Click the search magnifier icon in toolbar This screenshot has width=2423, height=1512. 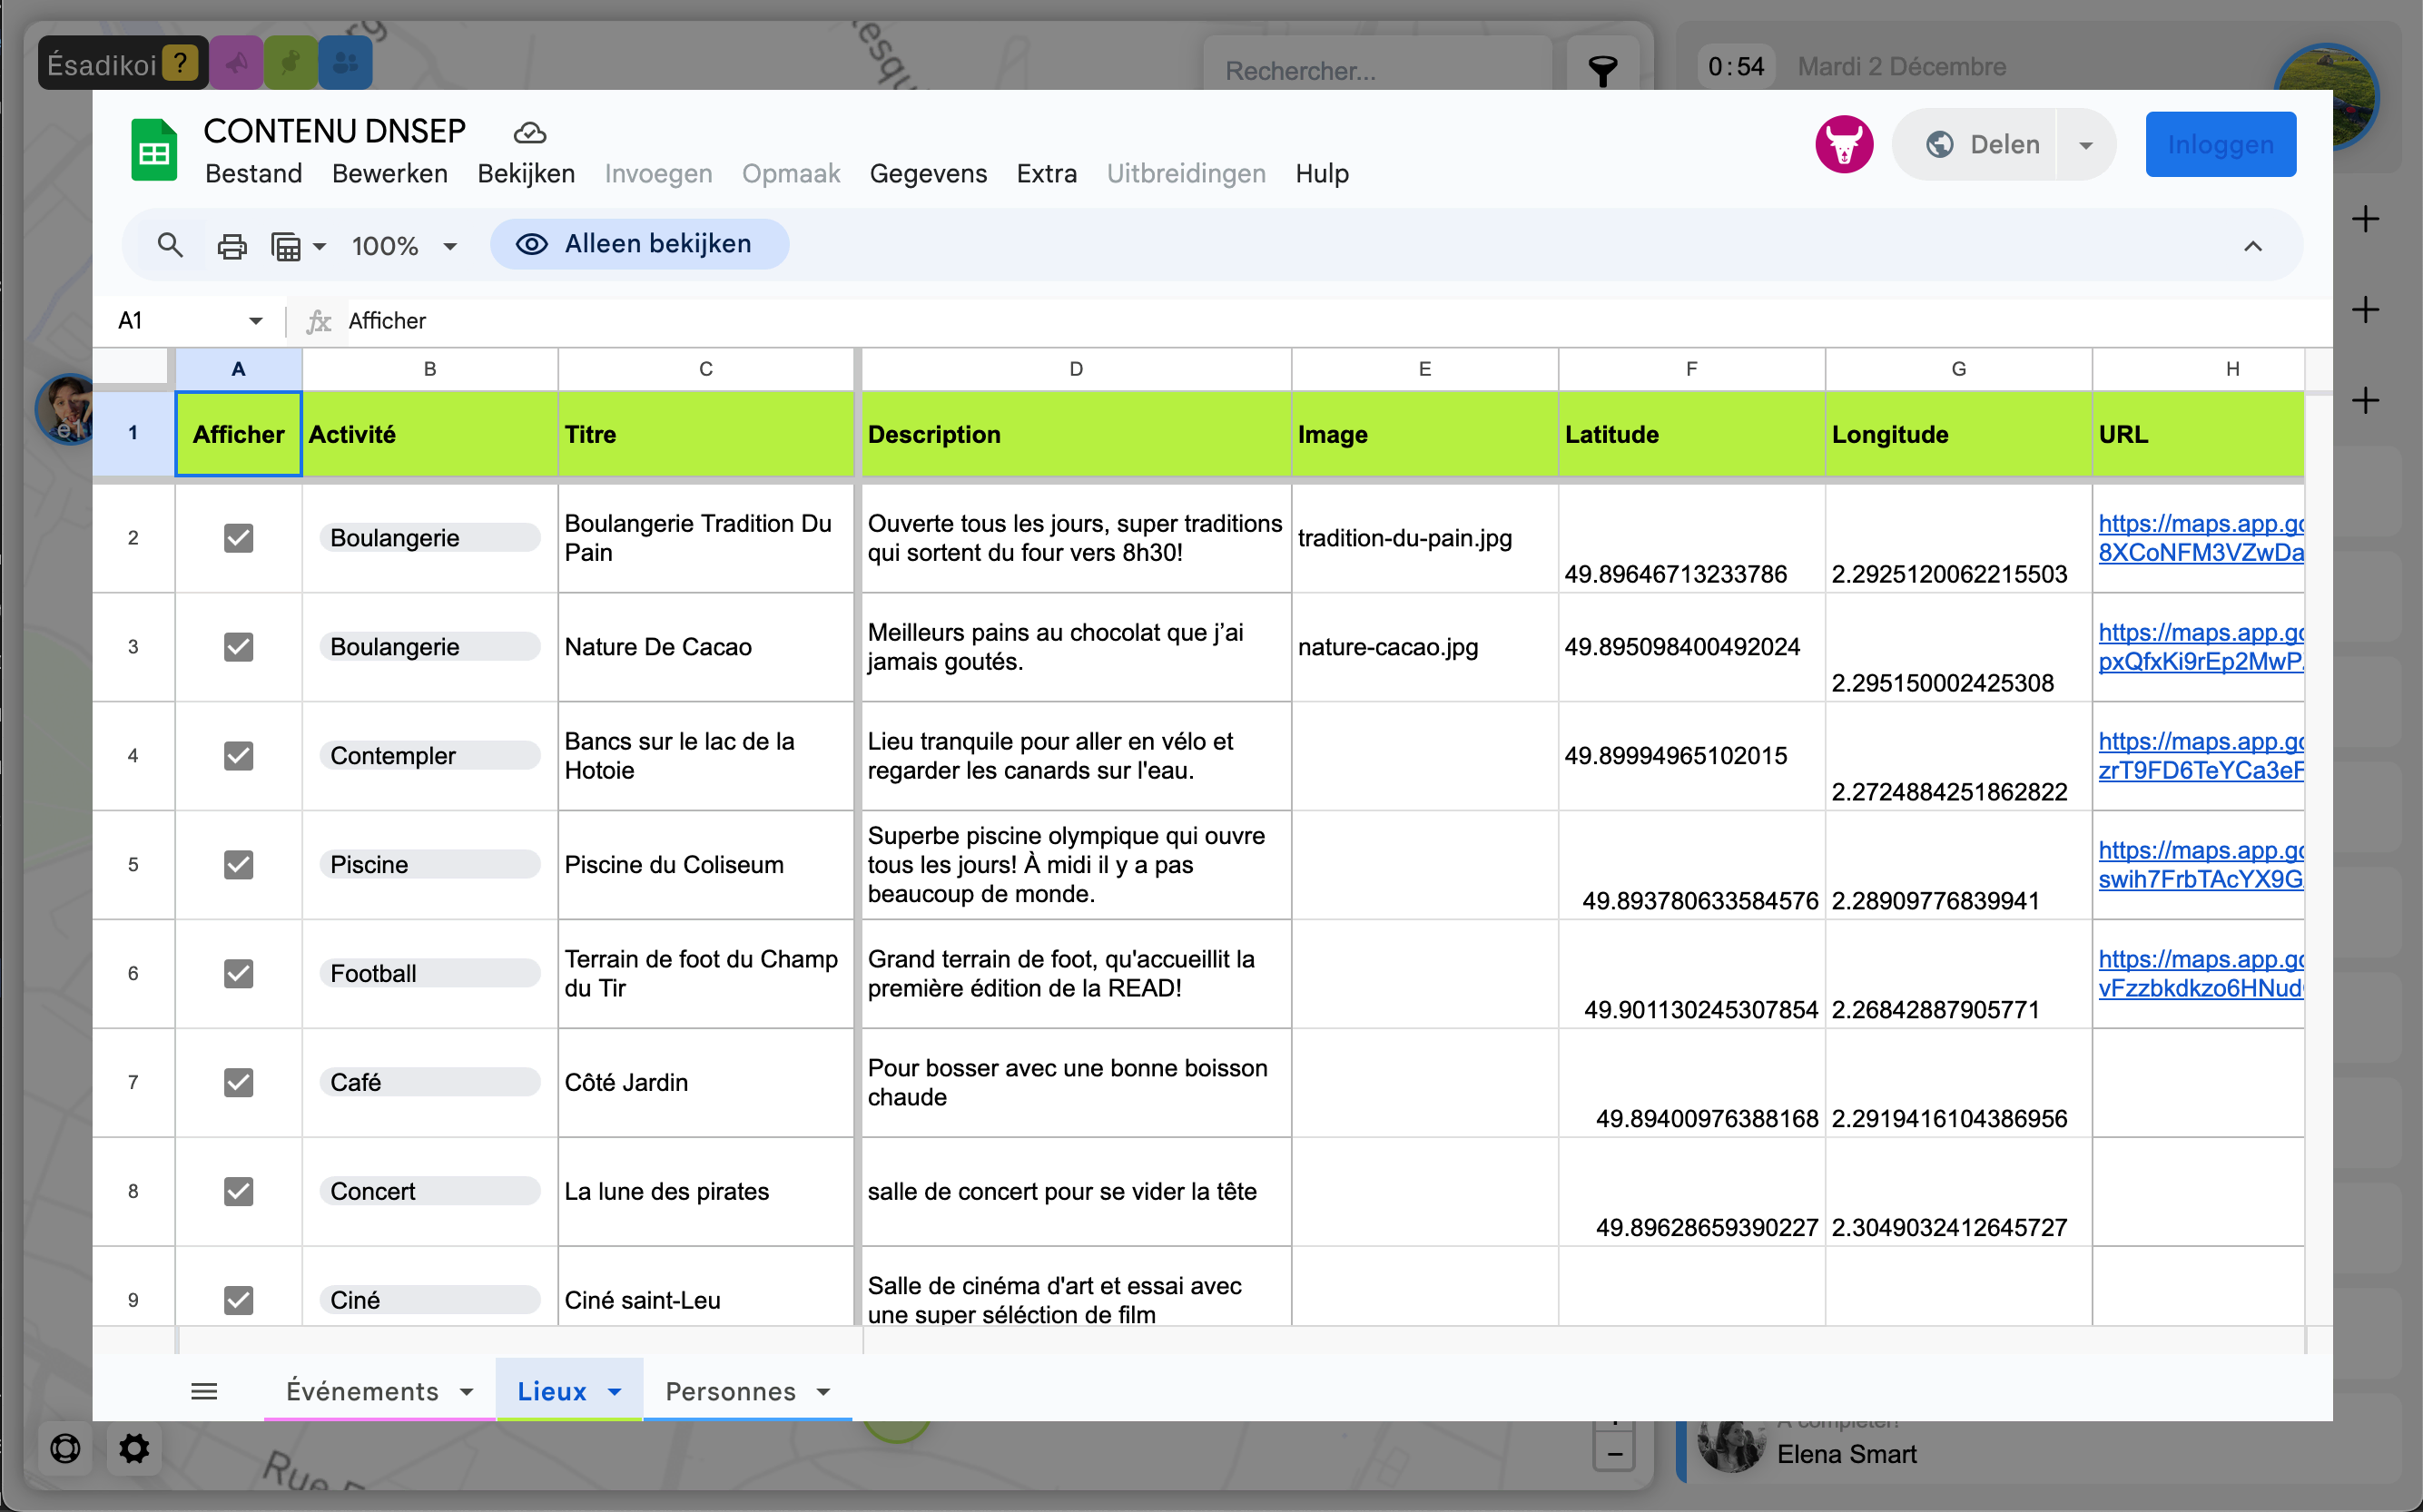[170, 245]
